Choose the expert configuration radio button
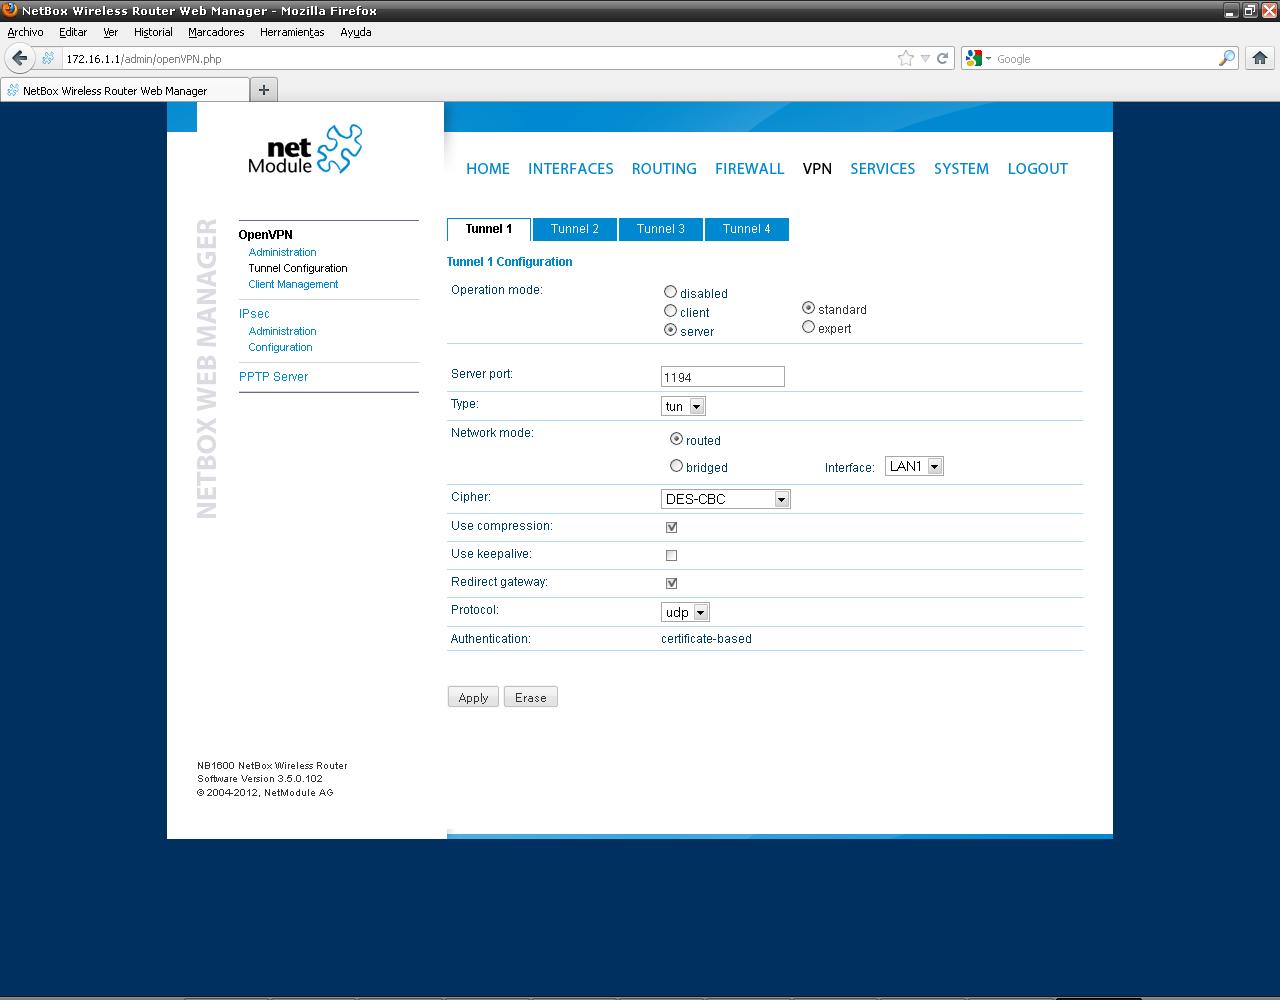The image size is (1280, 1000). [808, 327]
